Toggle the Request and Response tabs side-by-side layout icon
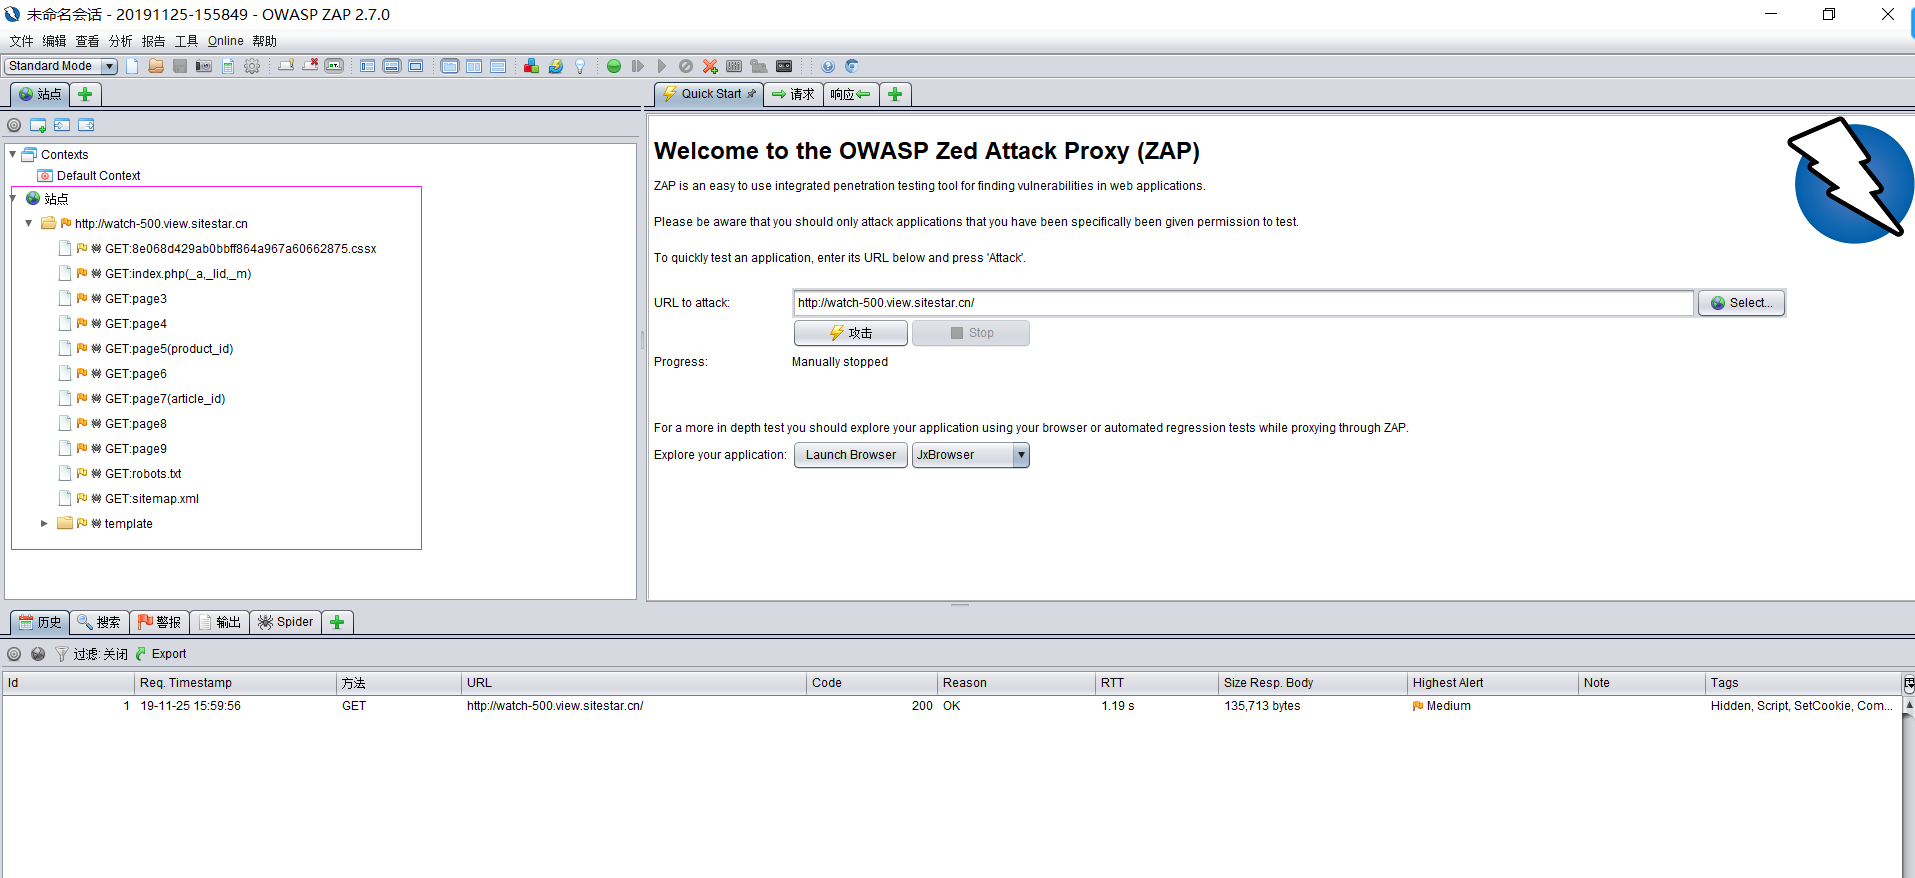 (450, 66)
